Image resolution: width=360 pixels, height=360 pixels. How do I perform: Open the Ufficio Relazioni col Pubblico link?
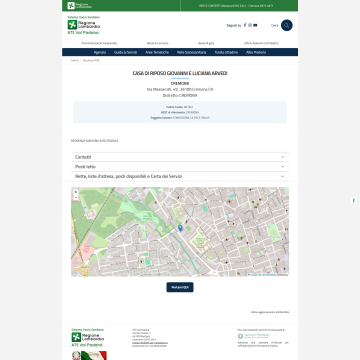[x=261, y=43]
